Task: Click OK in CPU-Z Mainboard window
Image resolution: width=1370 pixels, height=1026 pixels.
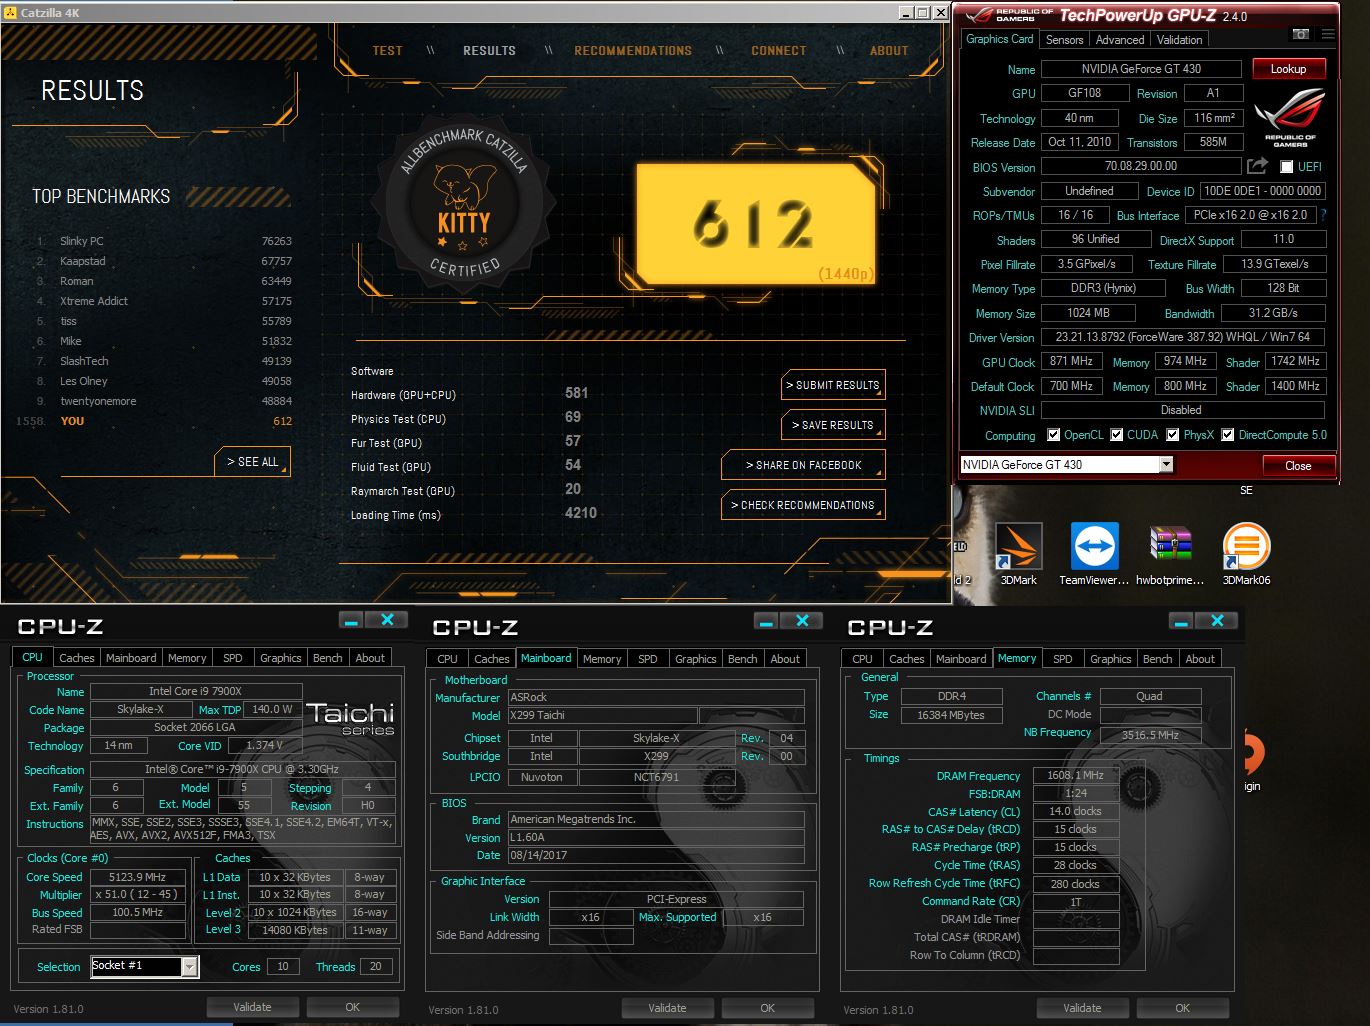Action: pyautogui.click(x=767, y=1008)
